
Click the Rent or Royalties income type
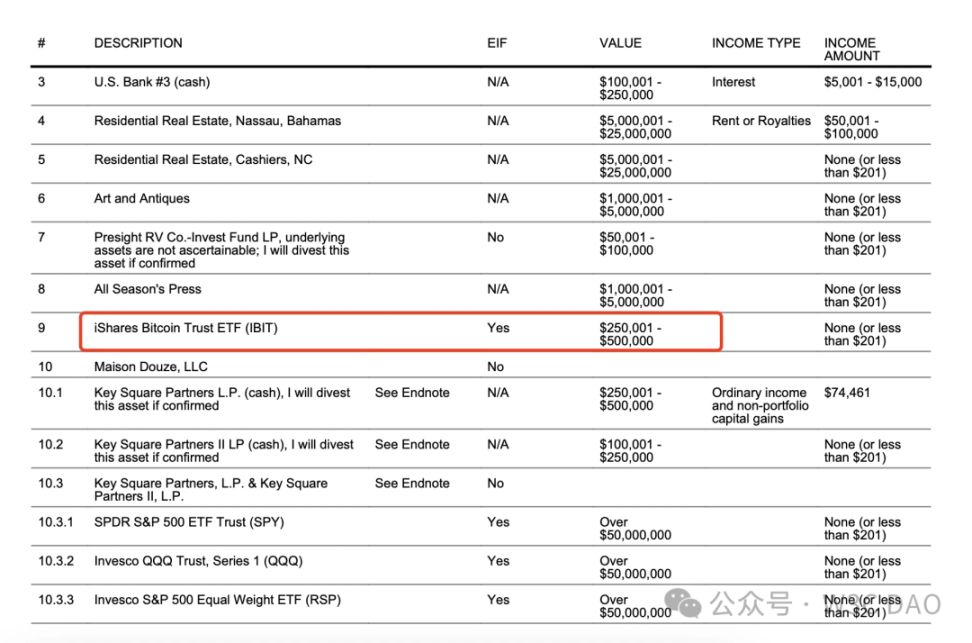(x=761, y=121)
